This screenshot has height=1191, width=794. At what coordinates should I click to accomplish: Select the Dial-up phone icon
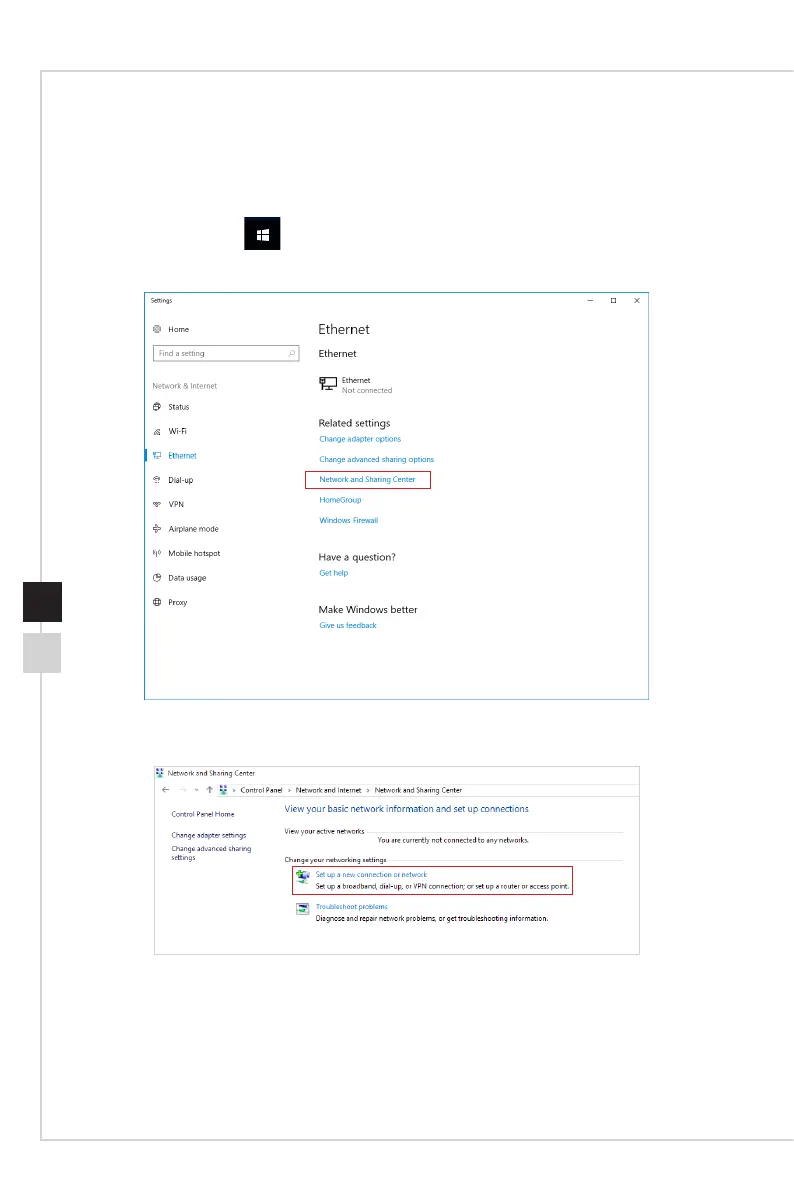click(157, 480)
